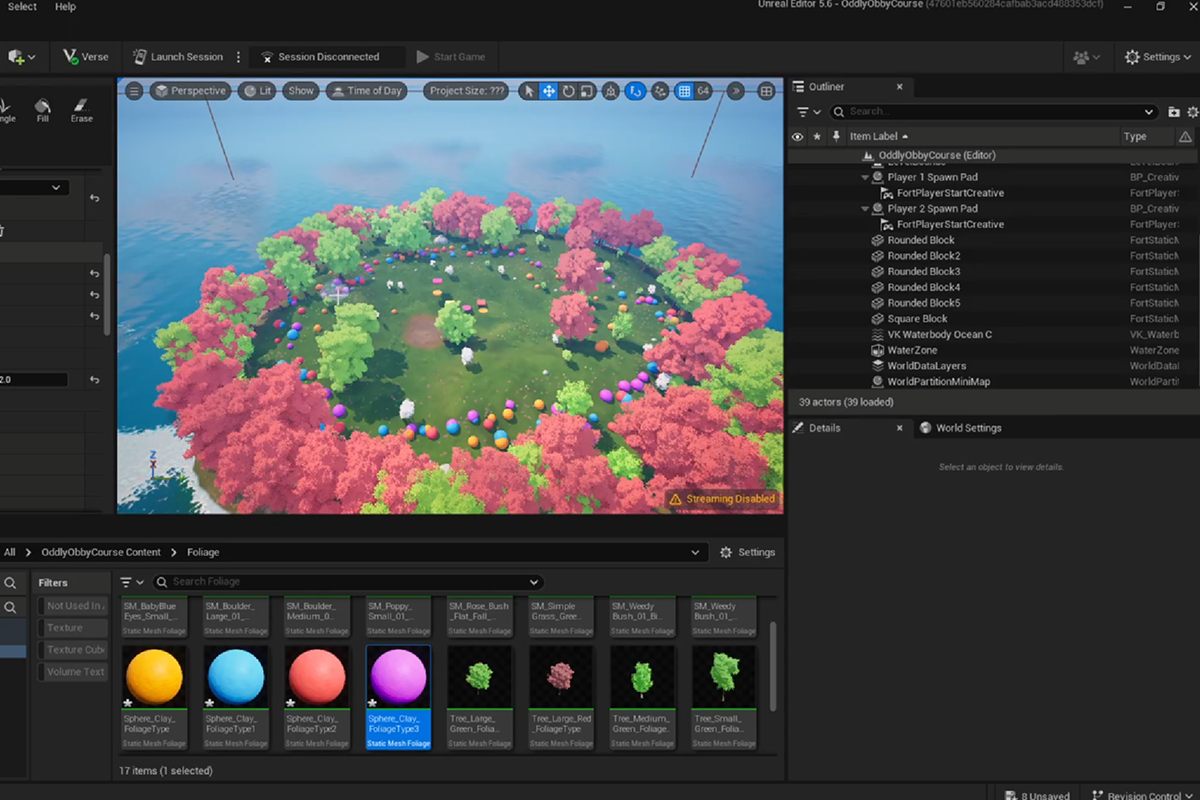This screenshot has width=1200, height=800.
Task: Collapse Player 1 Spawn Pad in Outliner
Action: (x=864, y=177)
